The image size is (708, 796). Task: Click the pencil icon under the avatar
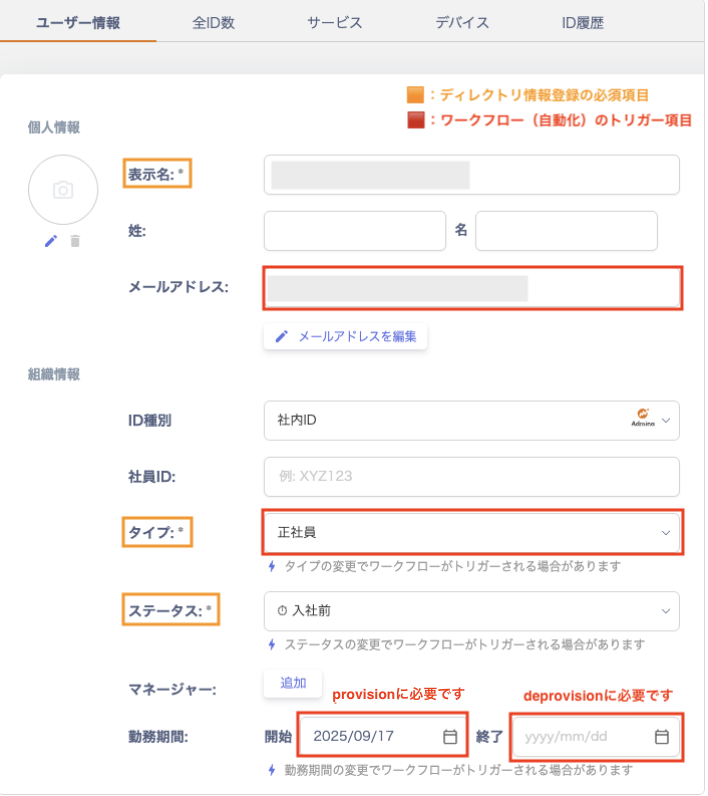[x=51, y=241]
